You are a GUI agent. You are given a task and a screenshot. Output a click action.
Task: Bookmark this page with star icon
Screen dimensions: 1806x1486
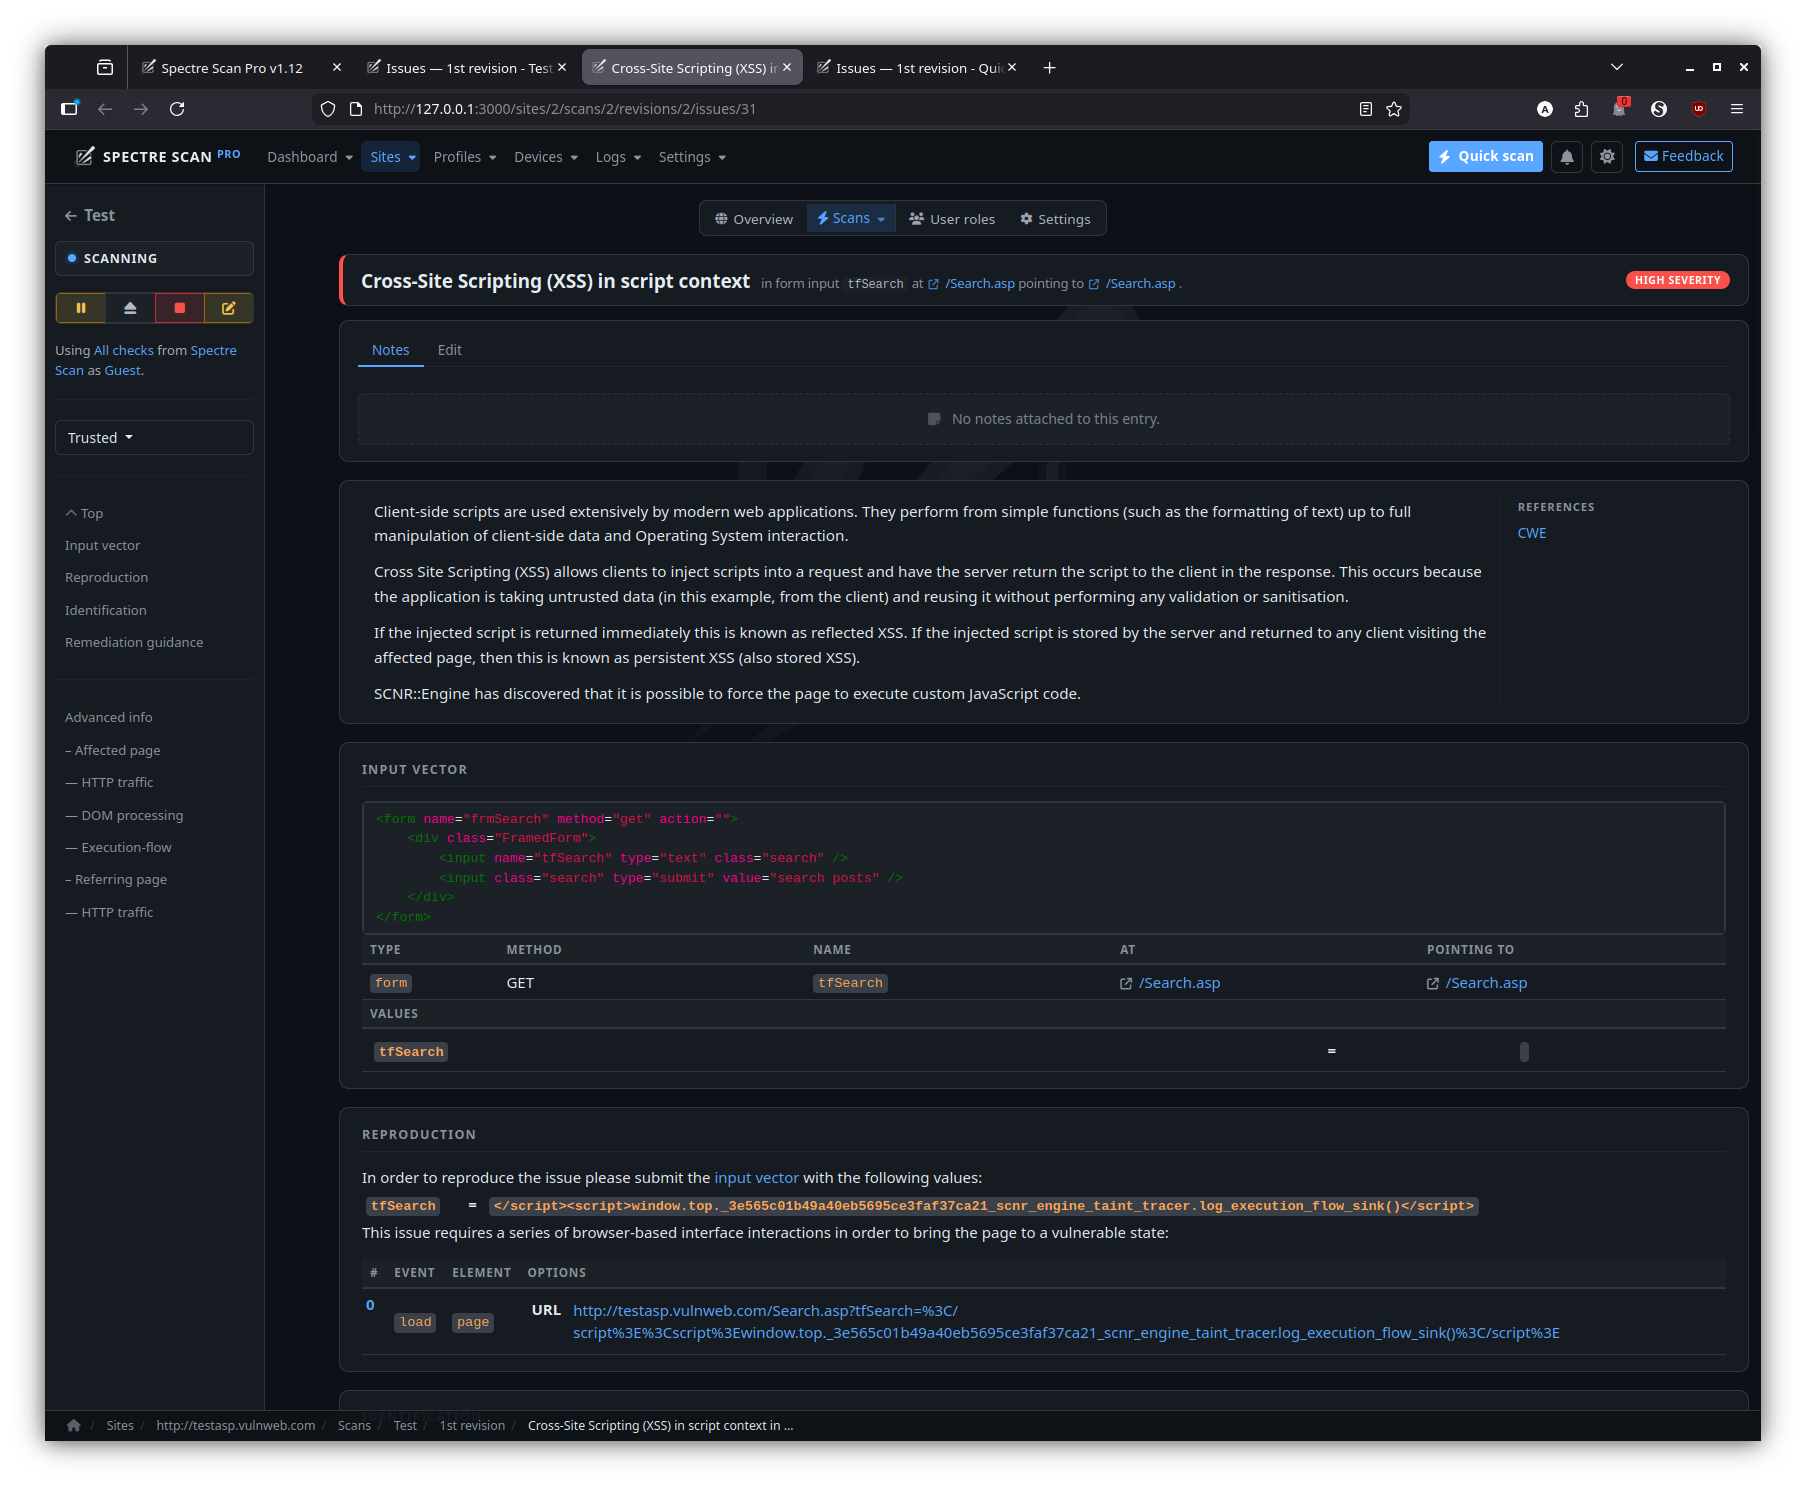point(1394,109)
